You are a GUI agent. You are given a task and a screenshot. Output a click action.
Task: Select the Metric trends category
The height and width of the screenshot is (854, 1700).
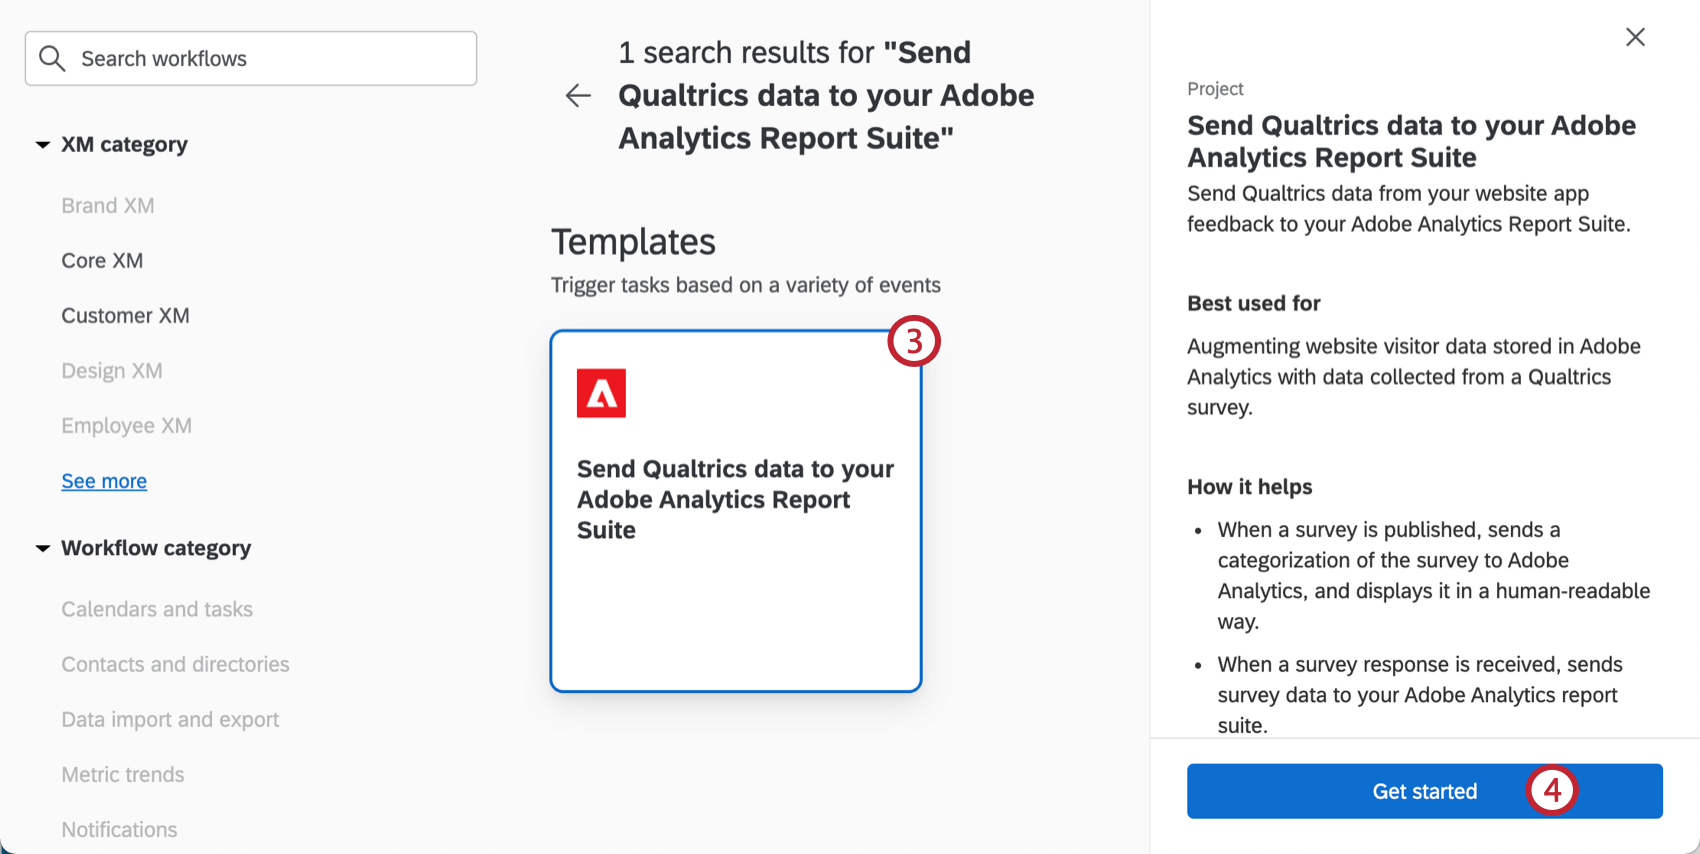(x=123, y=774)
